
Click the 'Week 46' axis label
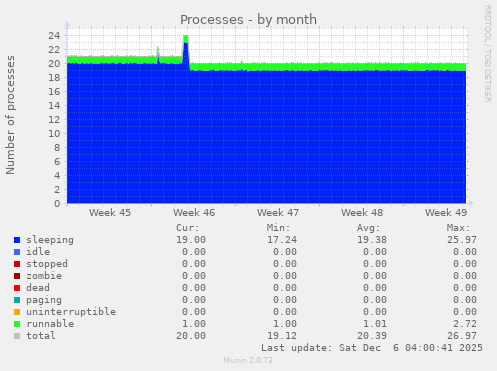click(x=194, y=213)
